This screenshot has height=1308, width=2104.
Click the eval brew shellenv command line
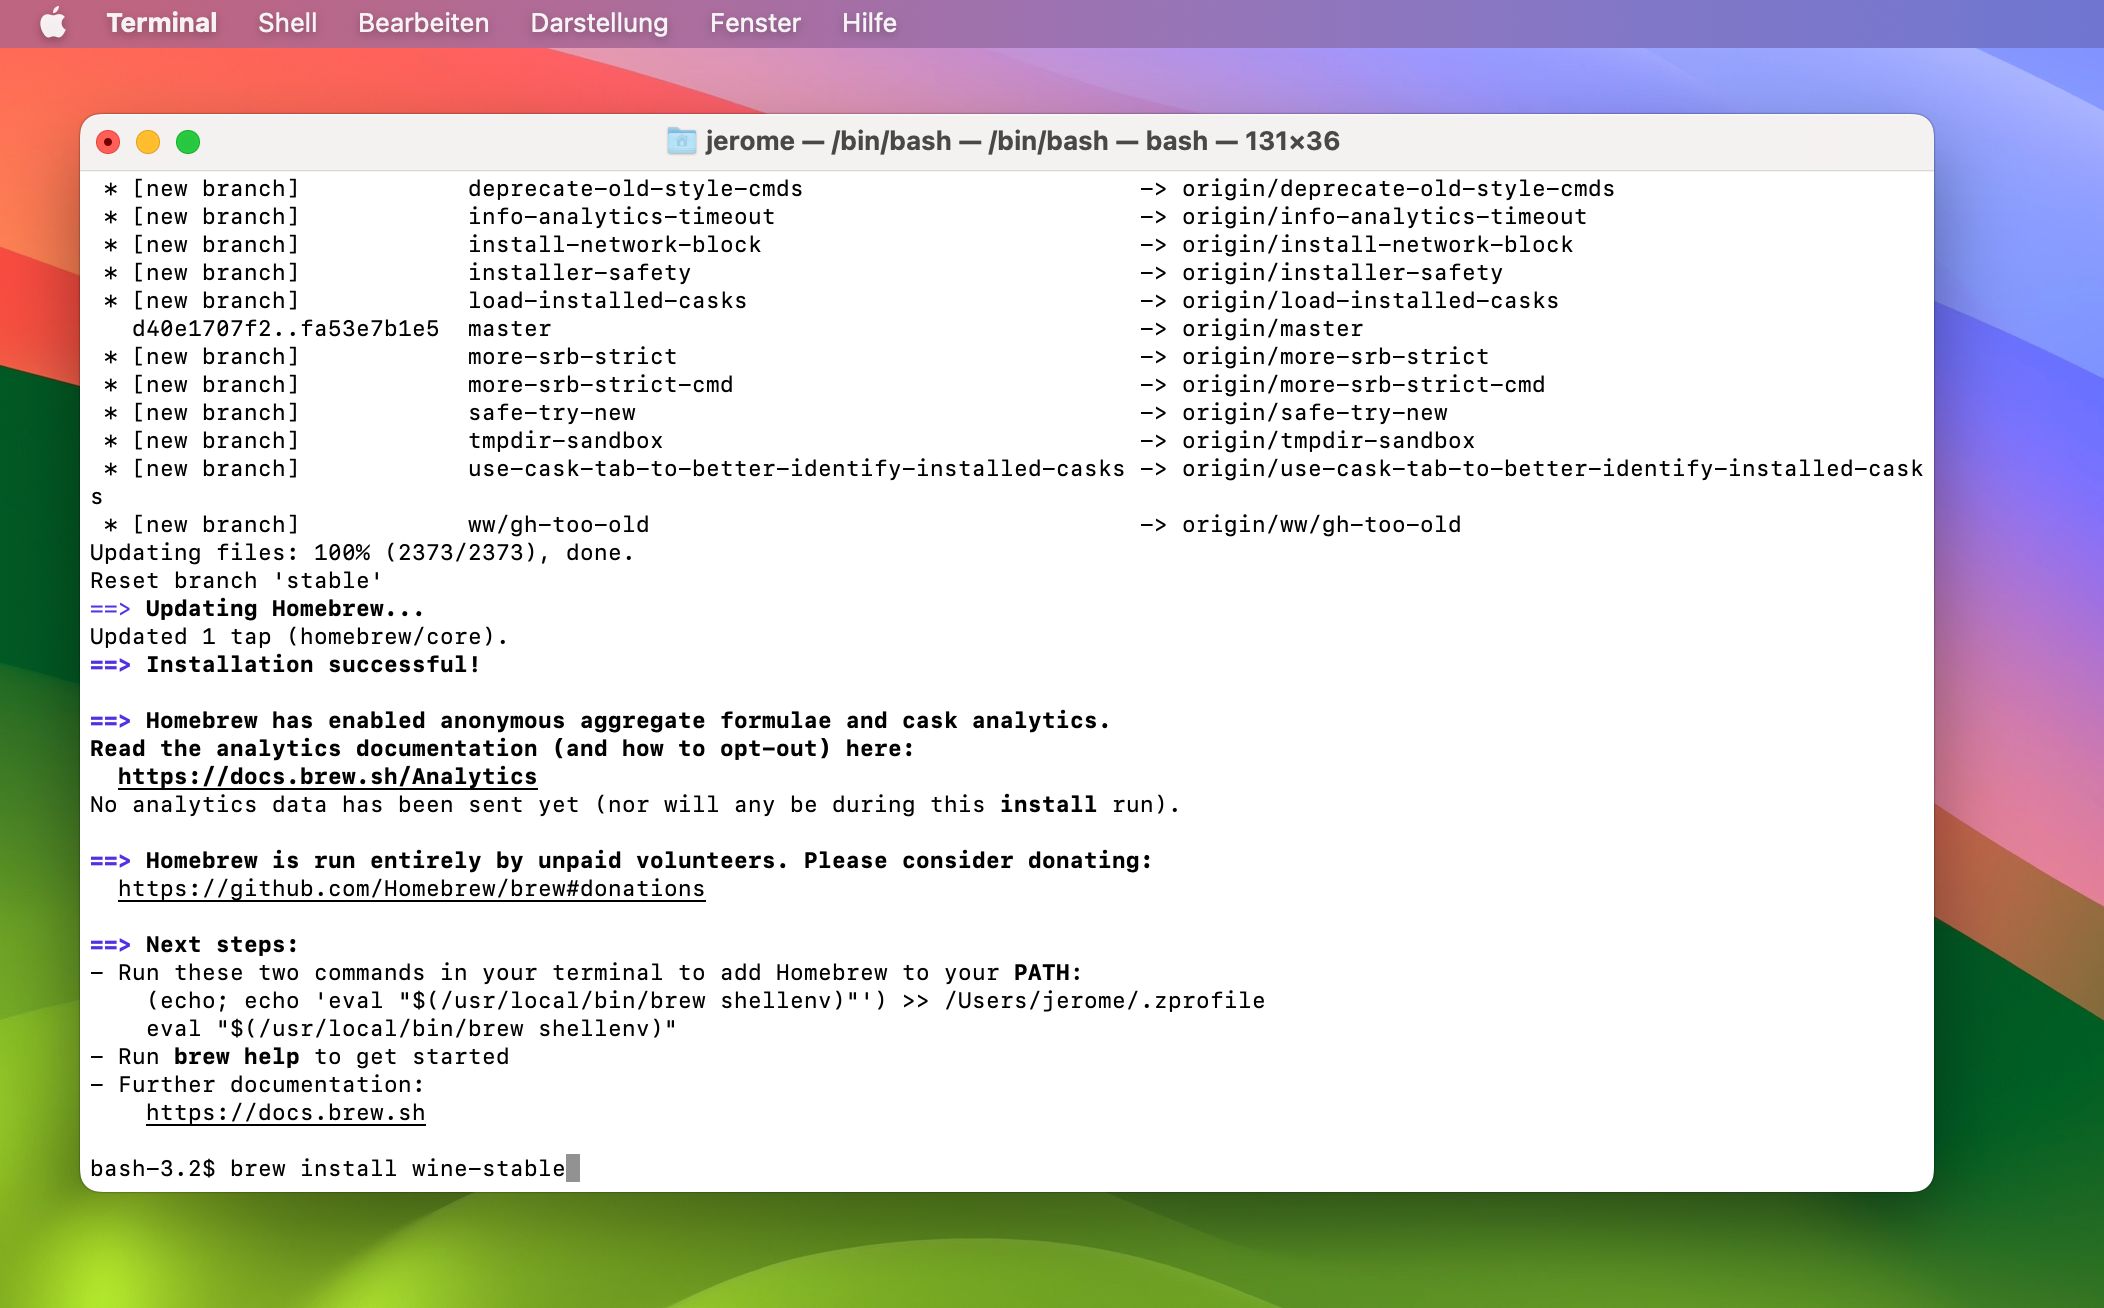[x=411, y=1029]
